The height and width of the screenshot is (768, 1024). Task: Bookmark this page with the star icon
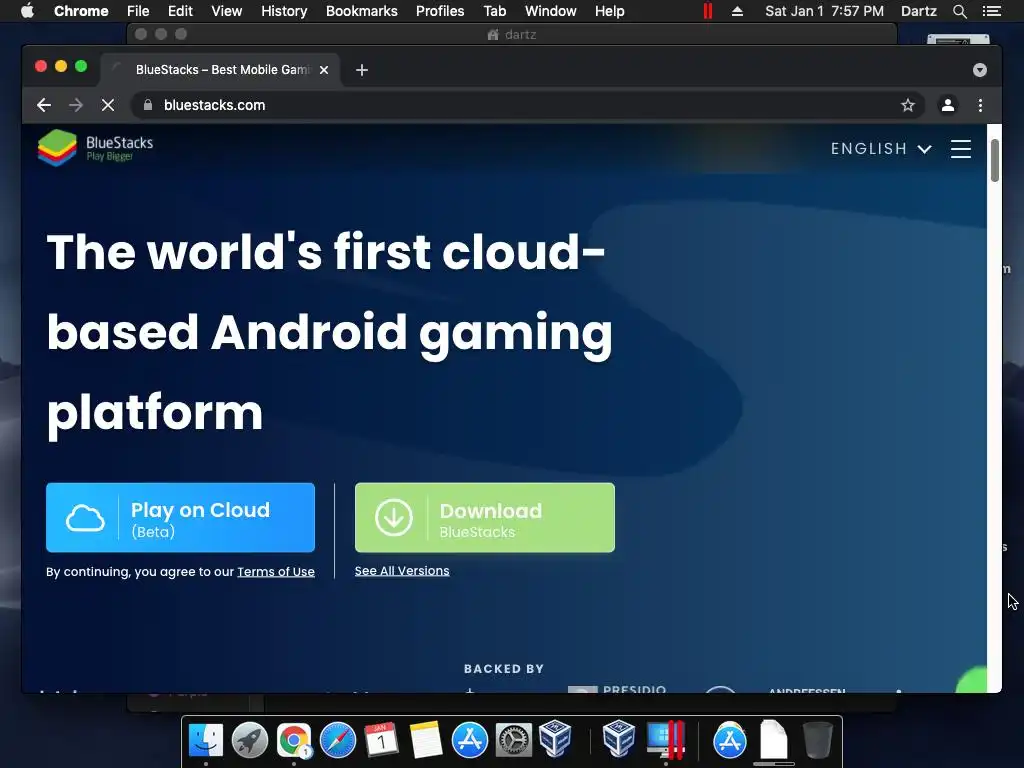tap(908, 105)
